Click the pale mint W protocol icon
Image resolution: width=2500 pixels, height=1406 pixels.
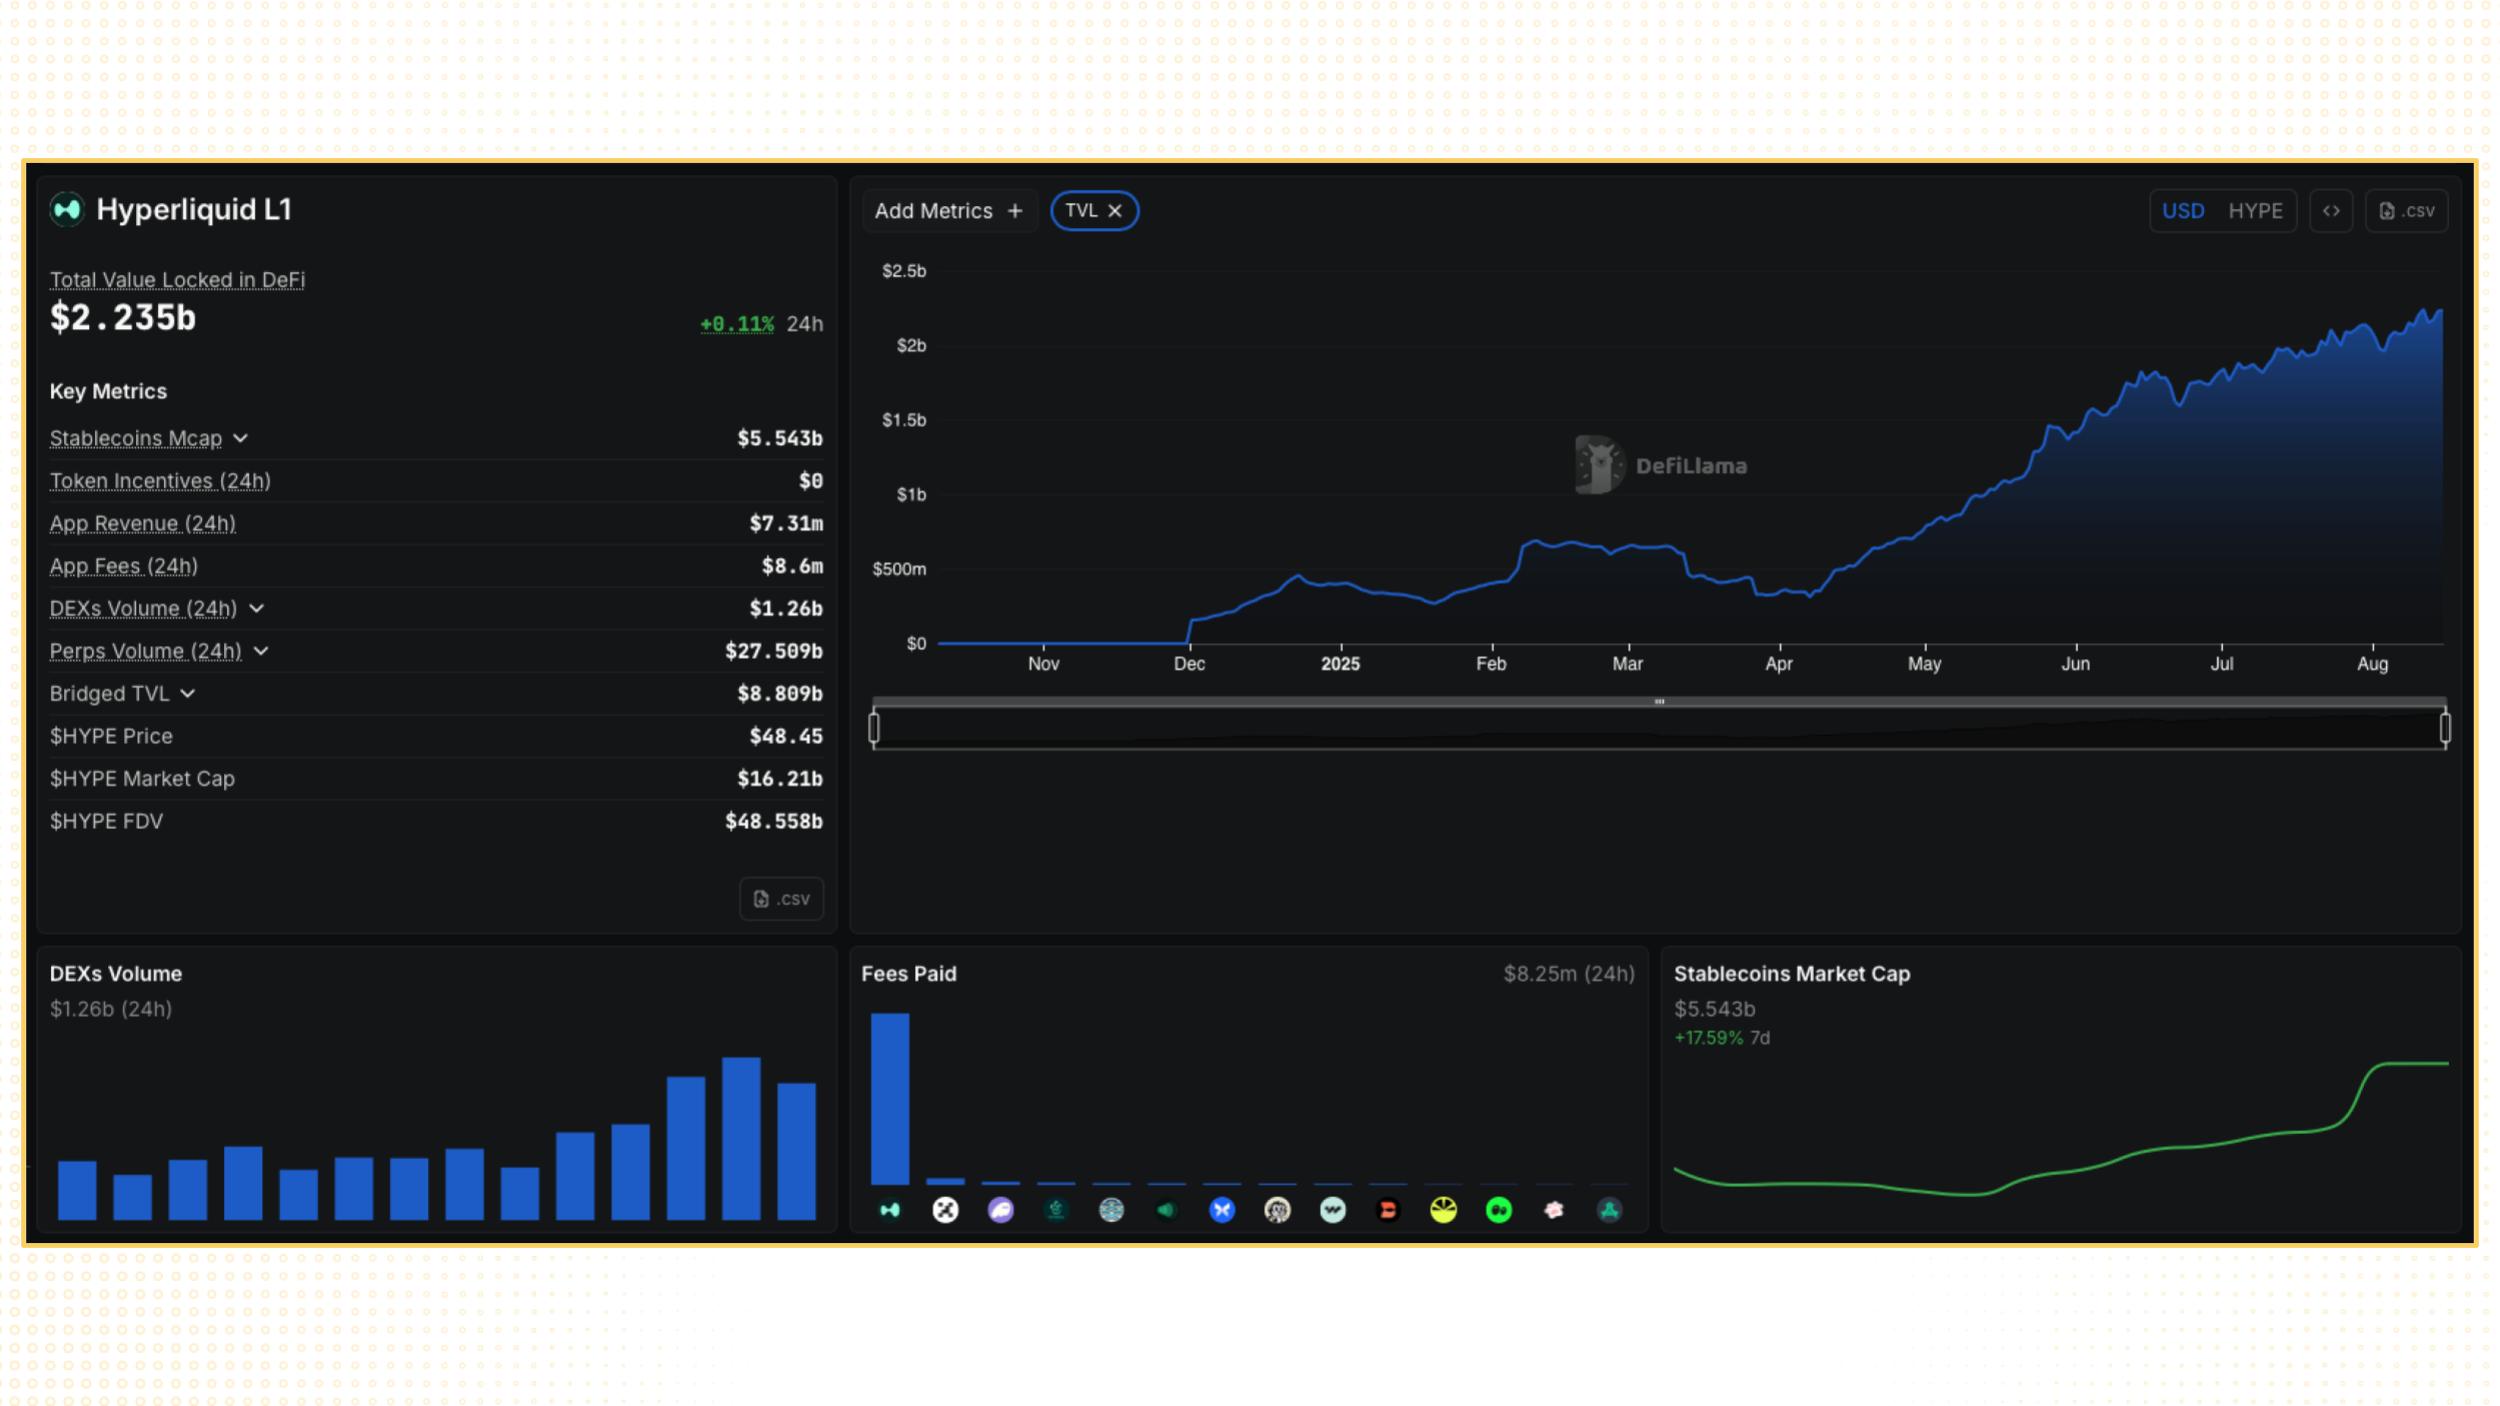pyautogui.click(x=1333, y=1210)
